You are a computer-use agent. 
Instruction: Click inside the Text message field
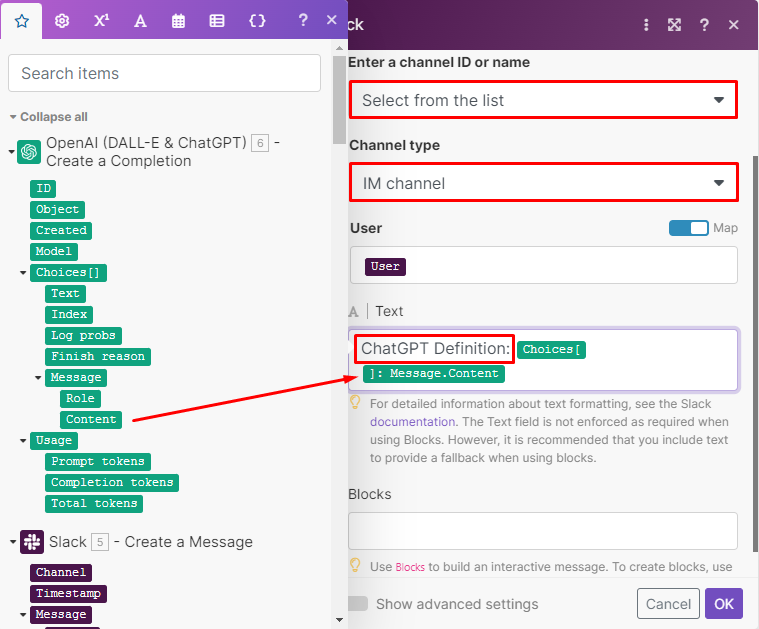pyautogui.click(x=544, y=360)
